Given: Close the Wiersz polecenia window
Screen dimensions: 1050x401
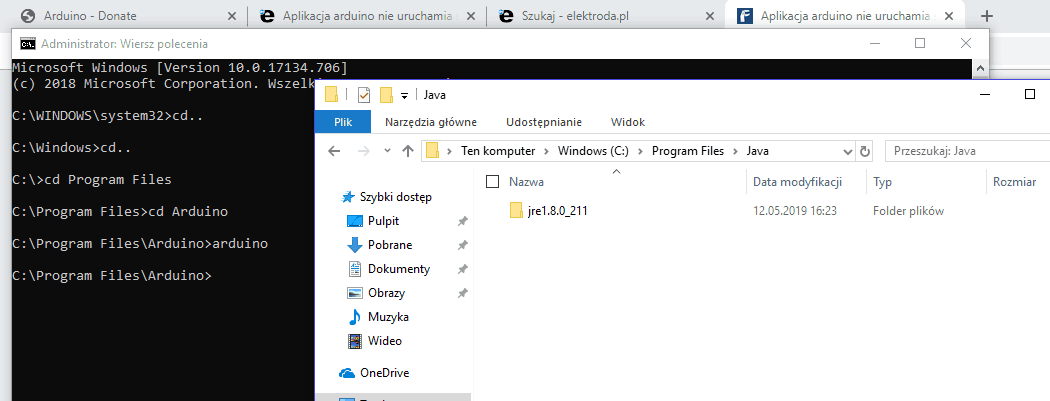Looking at the screenshot, I should 966,44.
